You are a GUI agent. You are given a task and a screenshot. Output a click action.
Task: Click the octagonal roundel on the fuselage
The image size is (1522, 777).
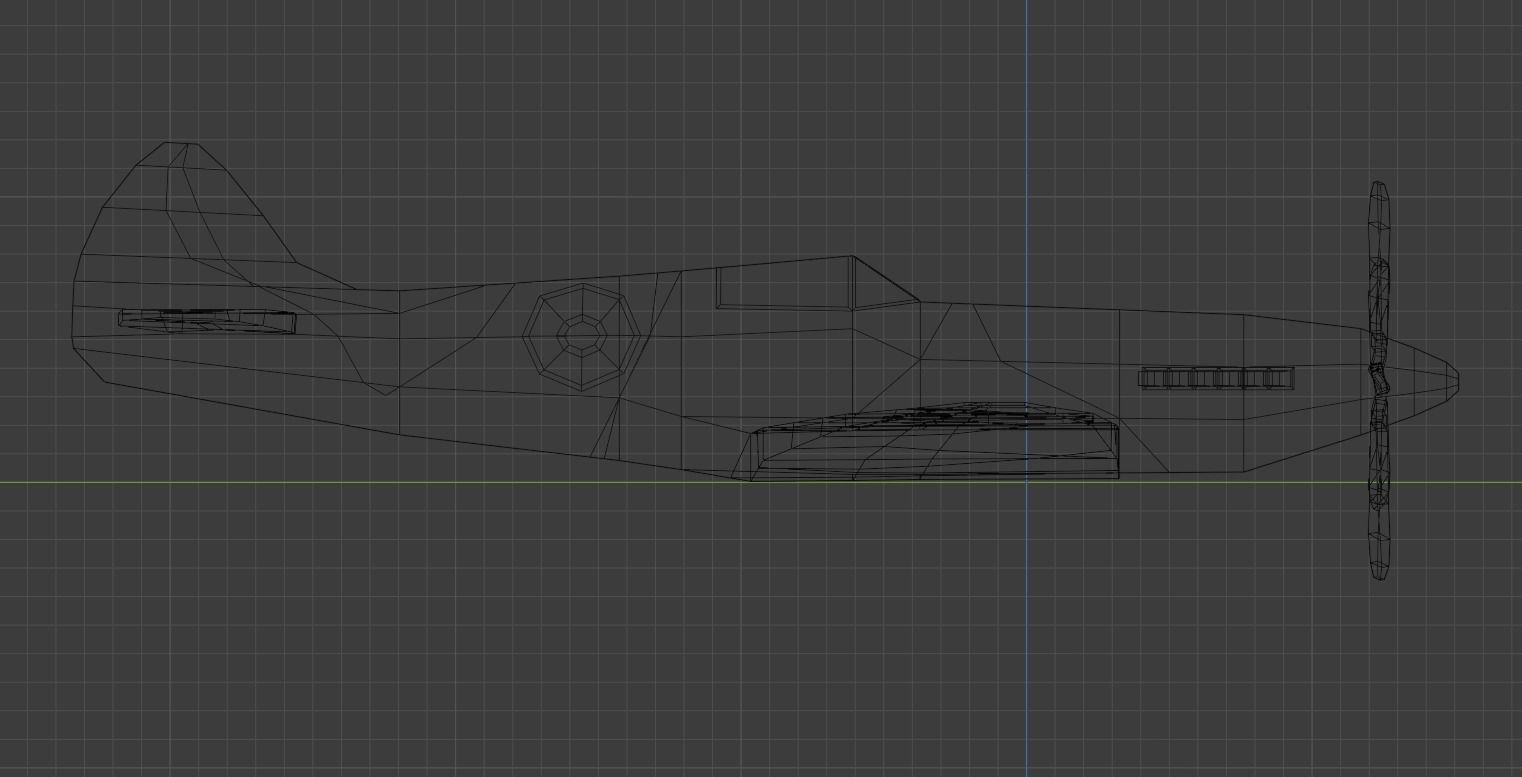click(580, 337)
